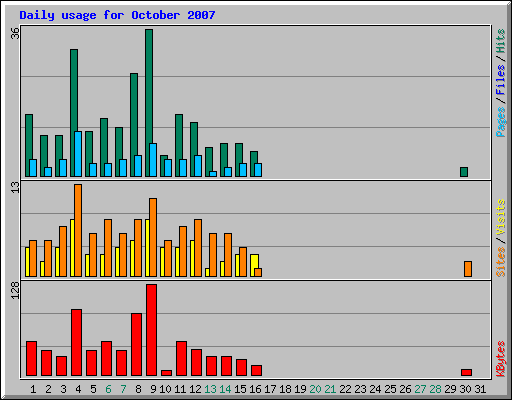The image size is (512, 400).
Task: Click the small green hits bar for day 30
Action: [x=464, y=172]
